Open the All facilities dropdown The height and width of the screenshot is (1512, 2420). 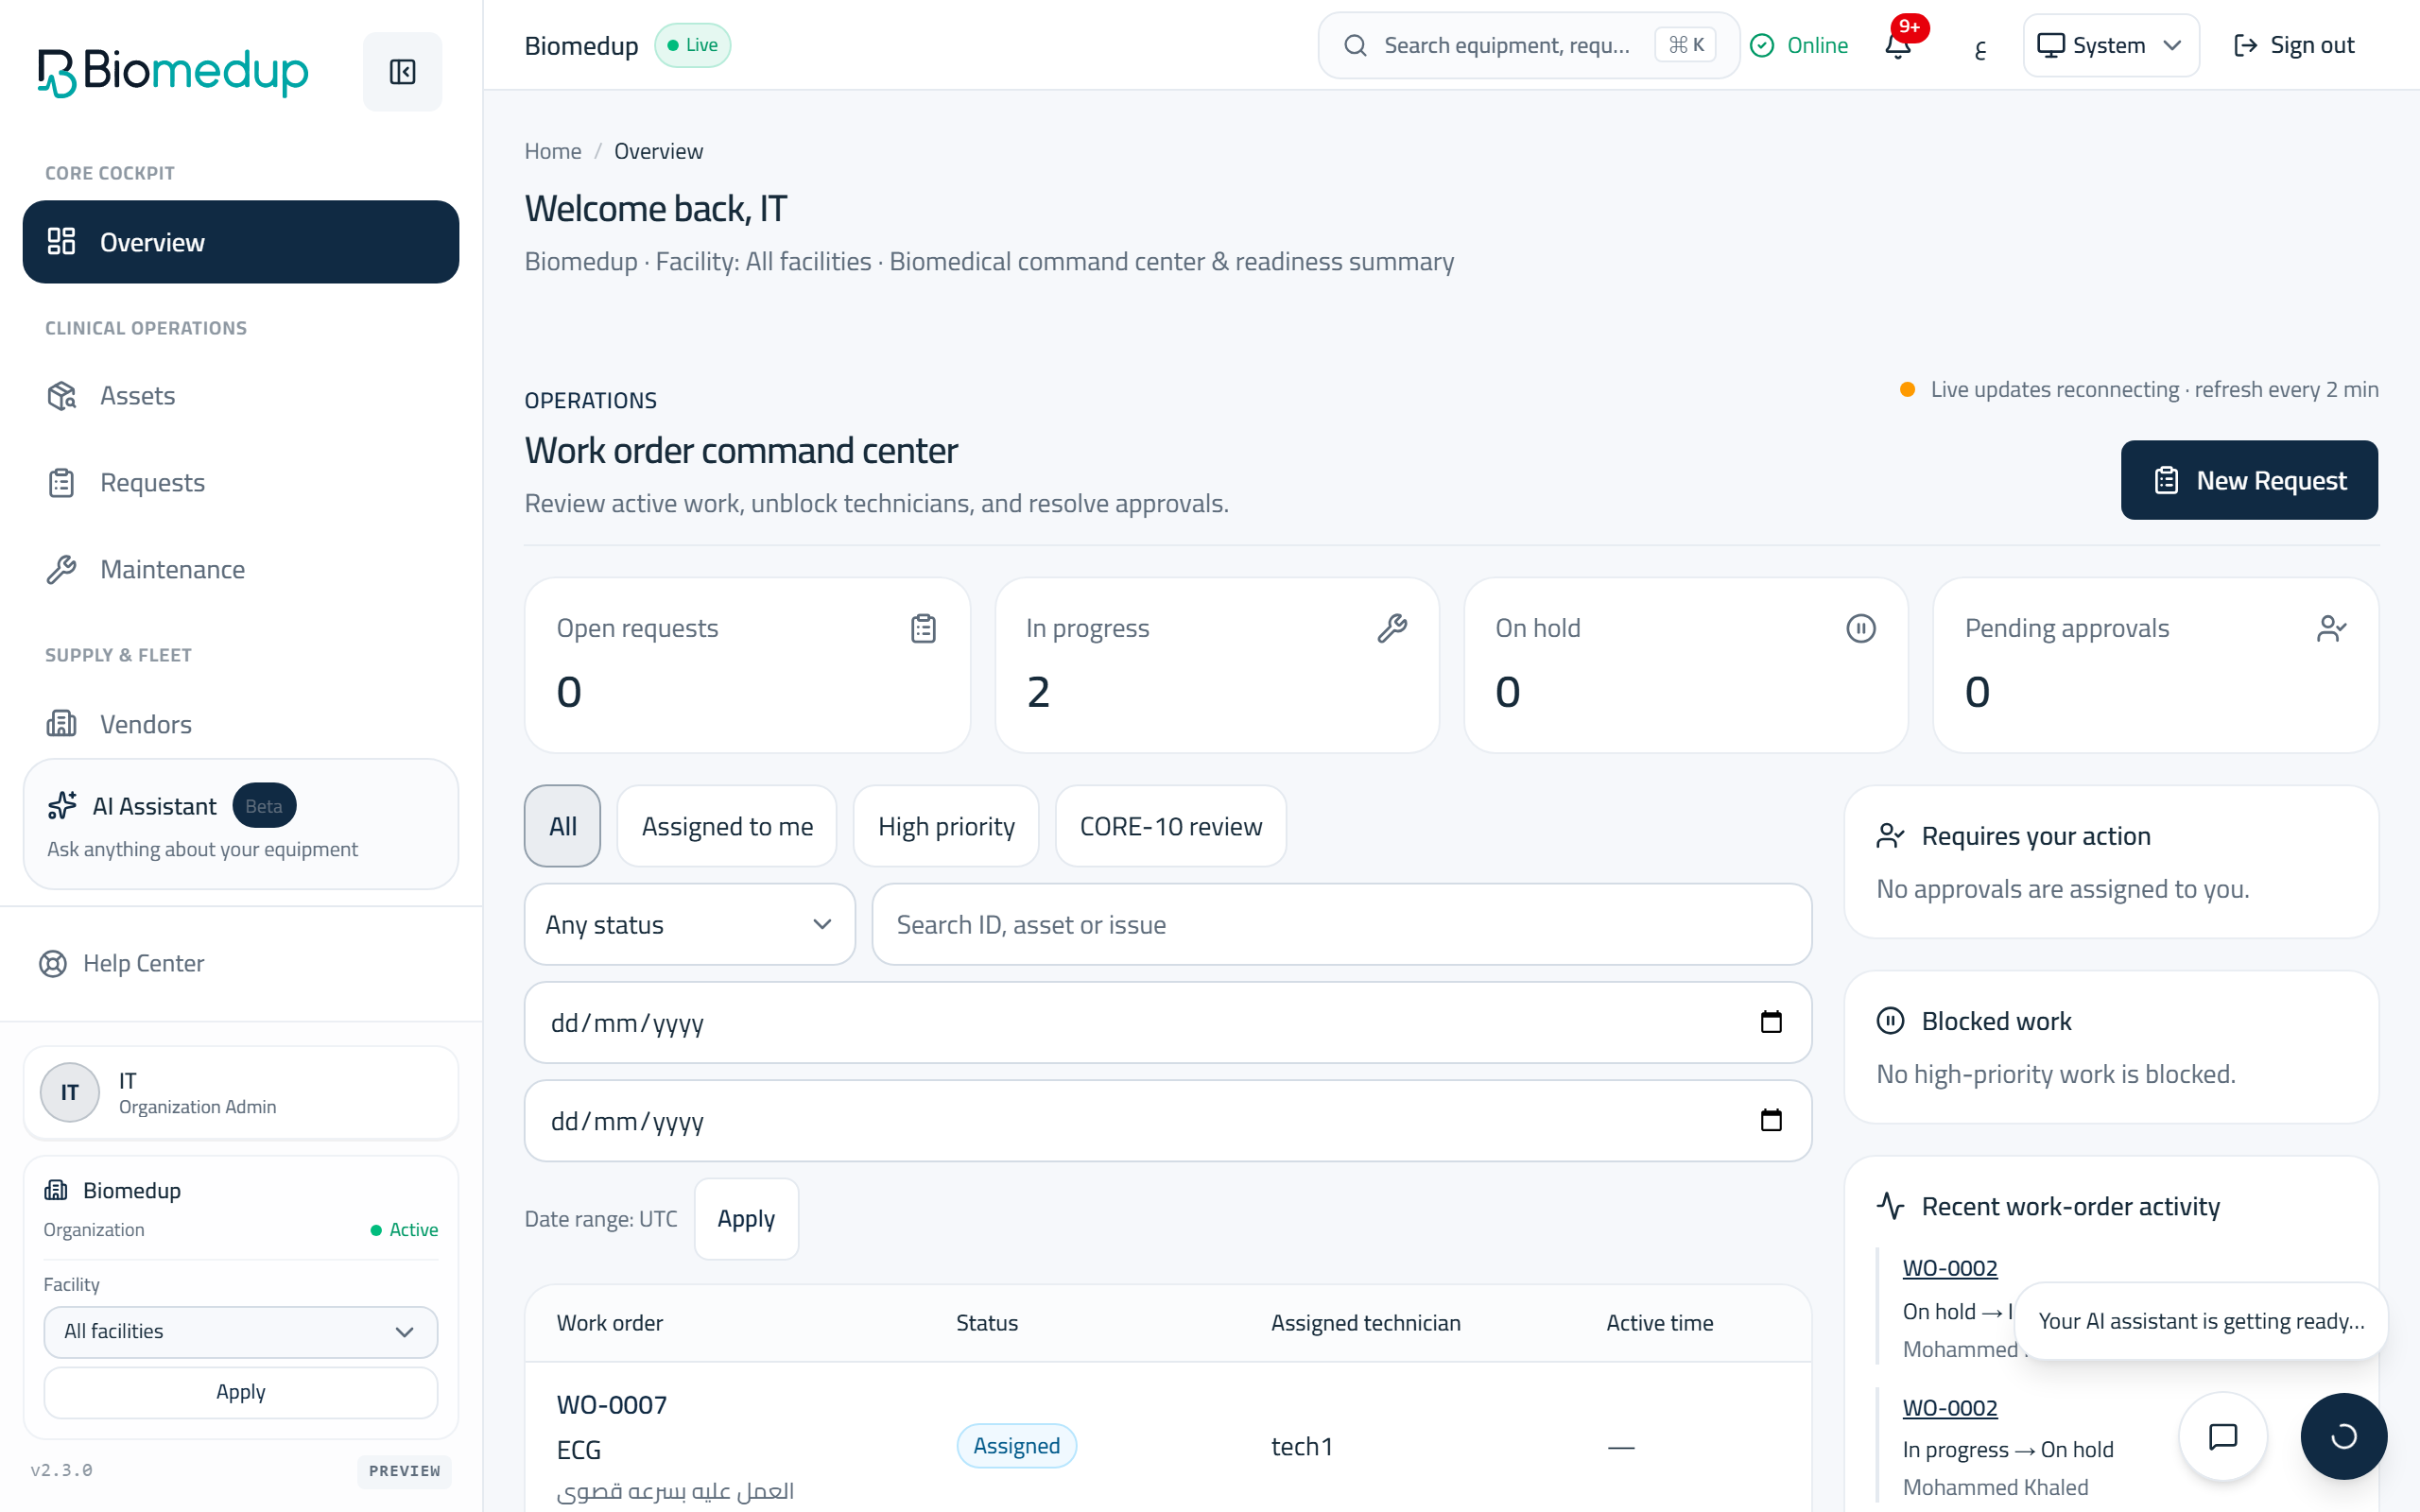pos(240,1331)
